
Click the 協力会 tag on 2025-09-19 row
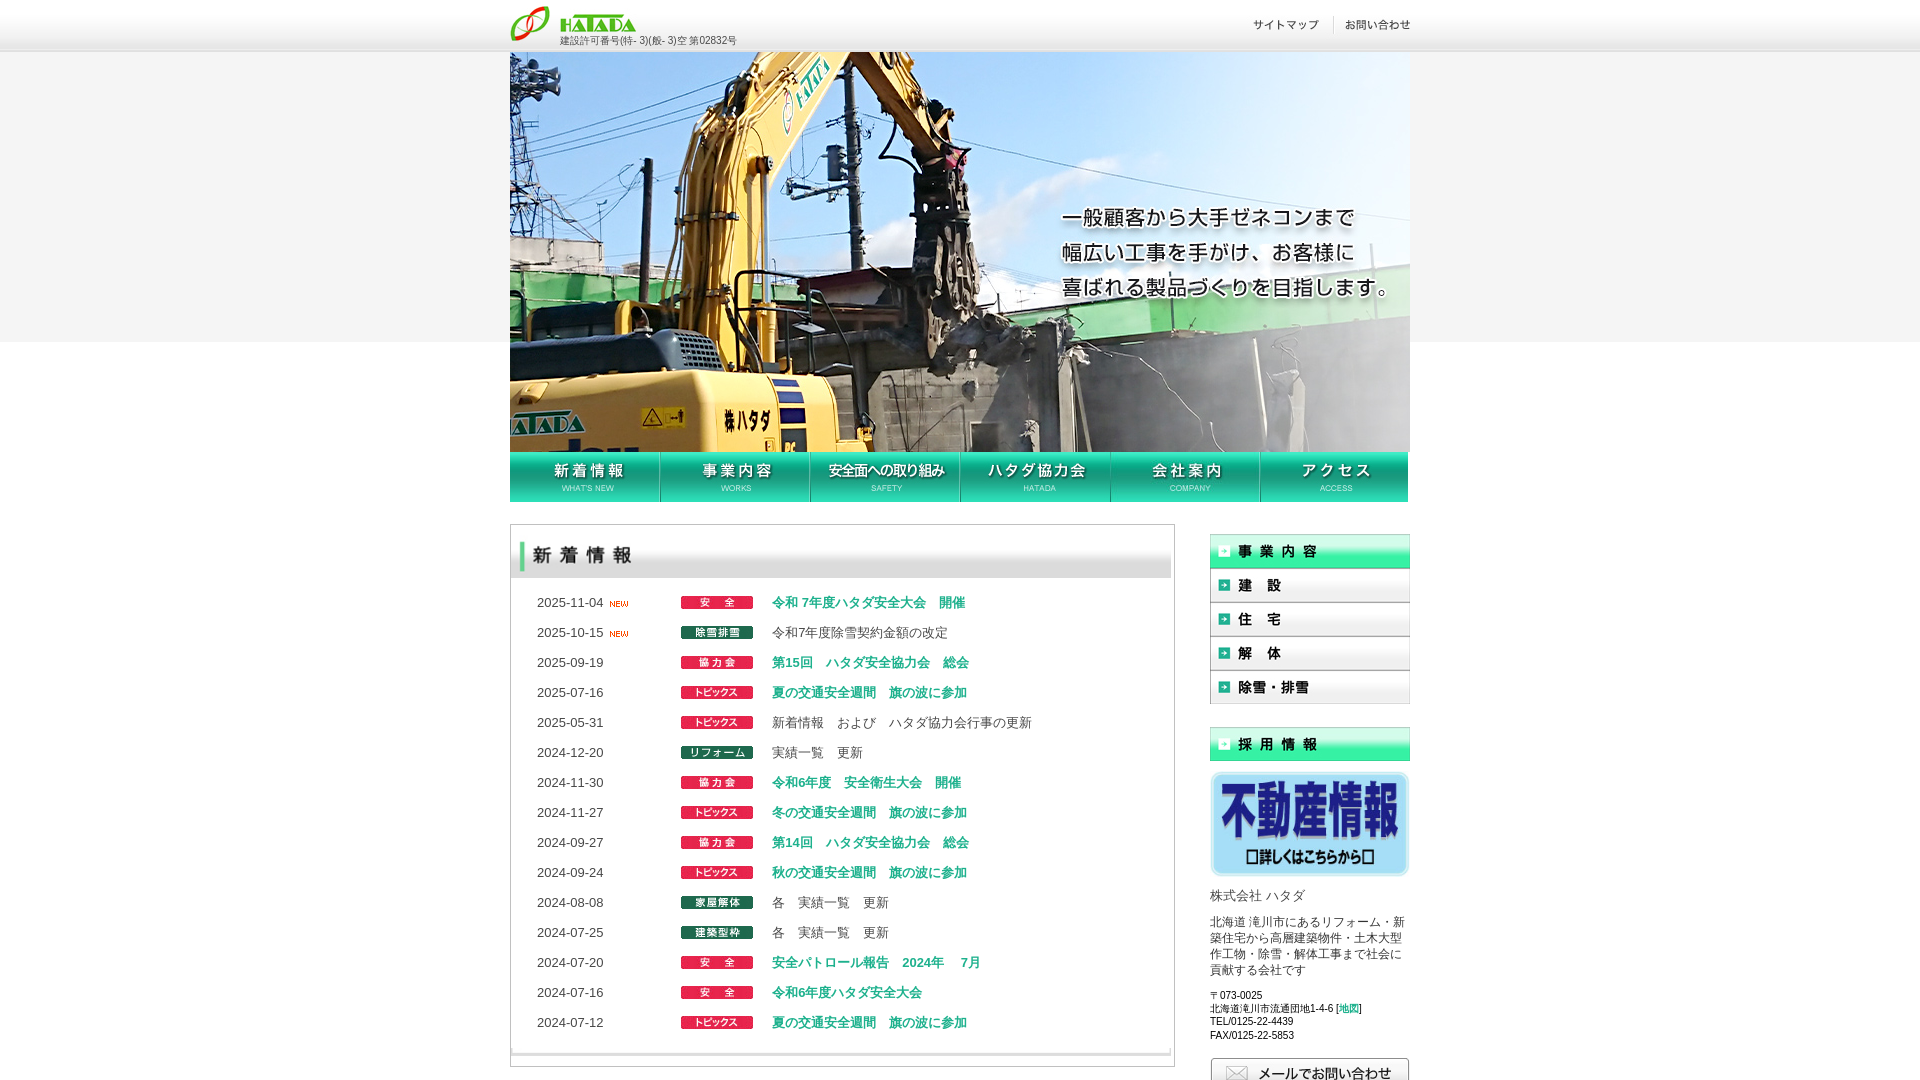(717, 663)
